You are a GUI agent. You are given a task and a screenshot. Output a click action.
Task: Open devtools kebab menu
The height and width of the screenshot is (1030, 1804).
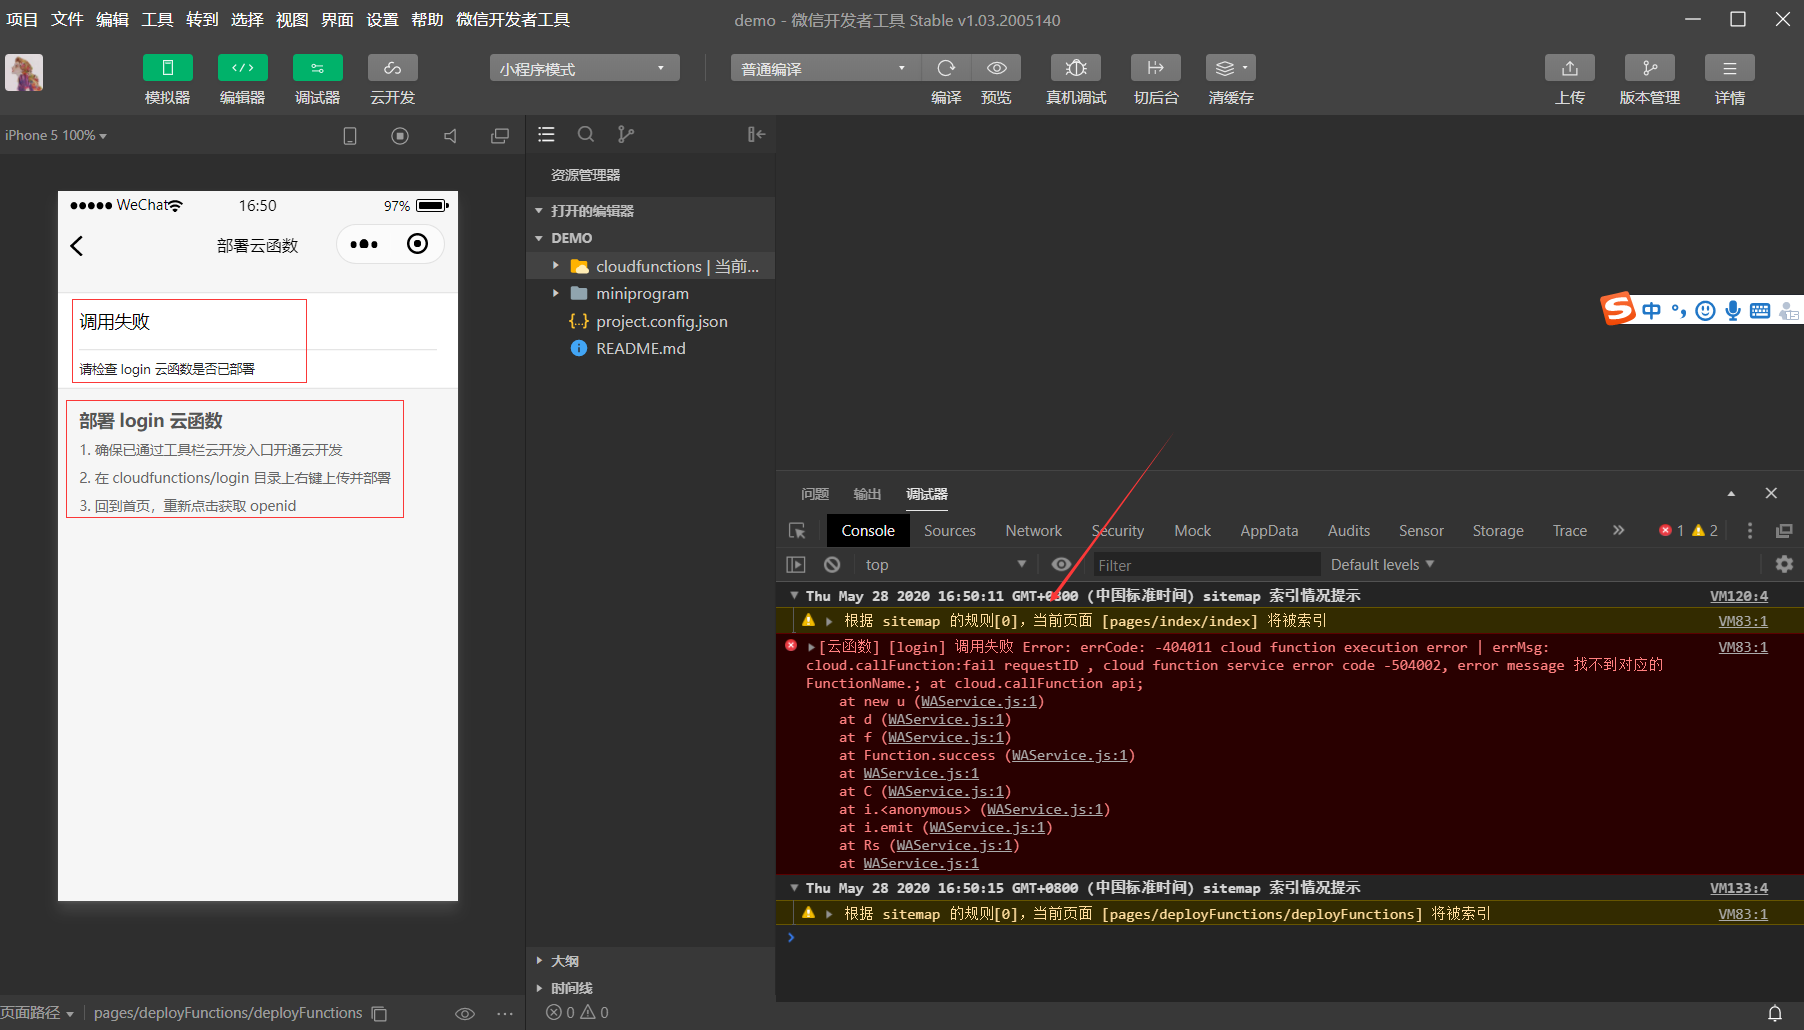(x=1750, y=531)
